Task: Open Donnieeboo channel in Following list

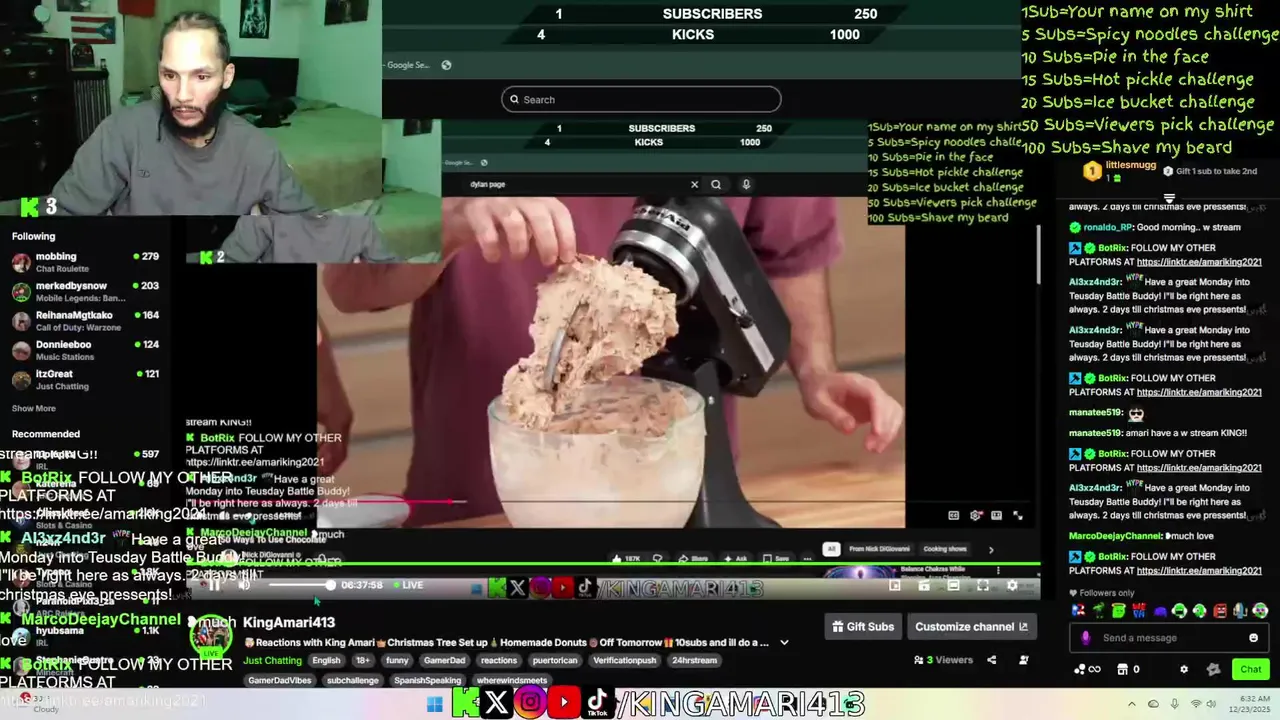Action: coord(86,350)
